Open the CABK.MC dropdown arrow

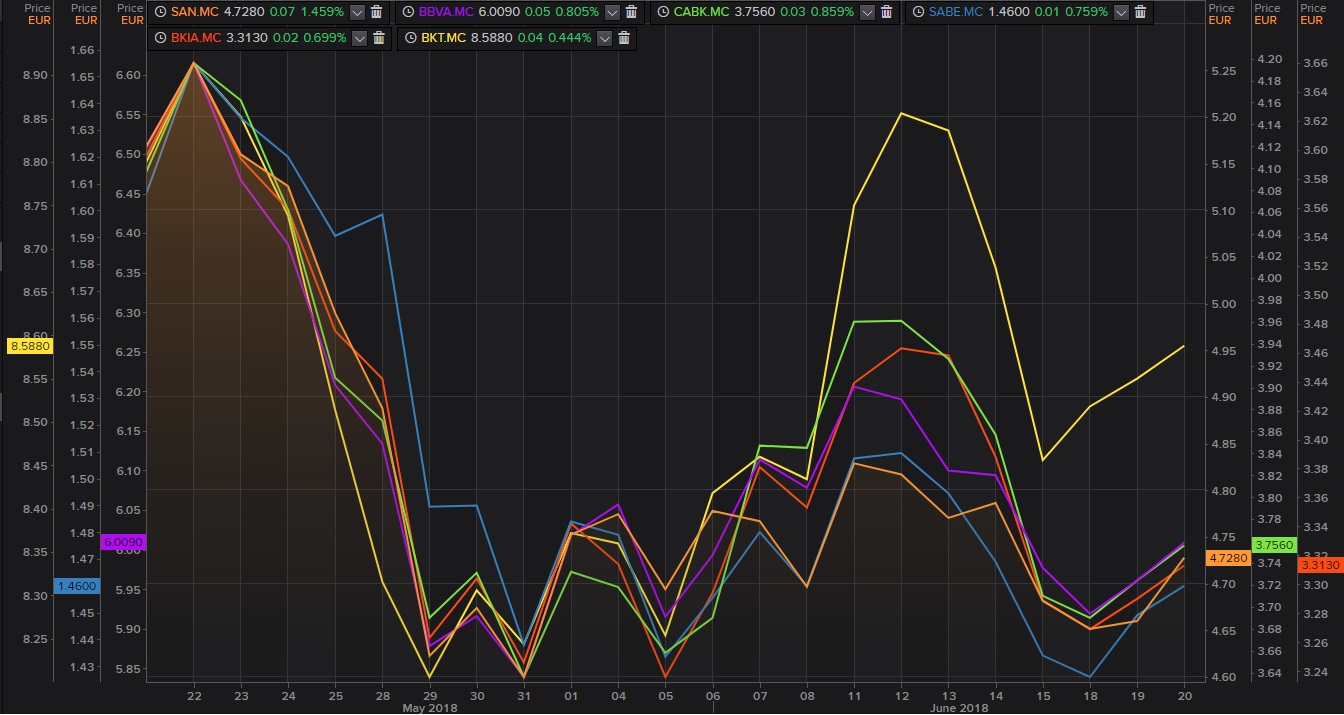(866, 12)
